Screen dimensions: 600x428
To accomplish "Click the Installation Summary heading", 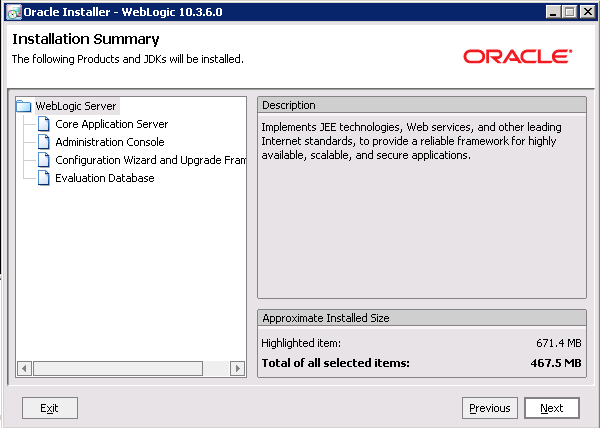I will 86,39.
